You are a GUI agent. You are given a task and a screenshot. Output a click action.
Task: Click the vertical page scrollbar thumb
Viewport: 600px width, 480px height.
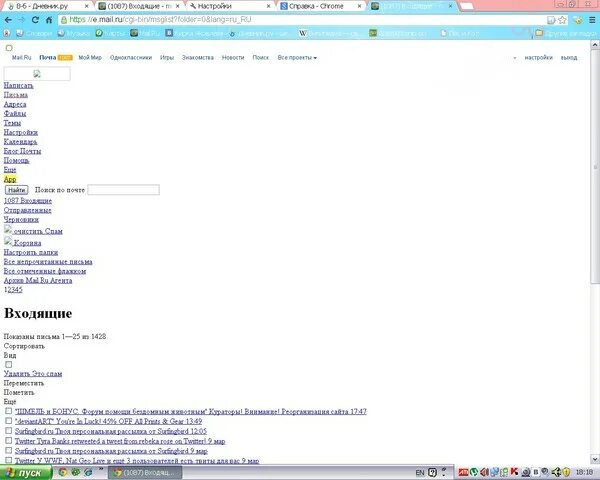pyautogui.click(x=595, y=167)
